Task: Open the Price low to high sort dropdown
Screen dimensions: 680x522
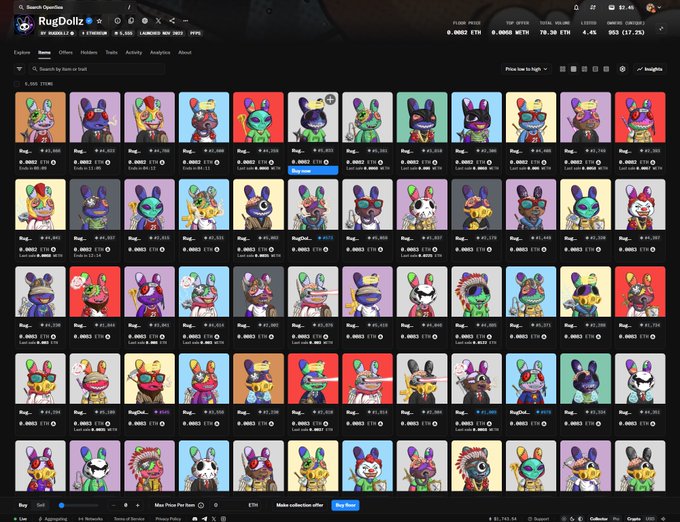Action: [x=526, y=69]
